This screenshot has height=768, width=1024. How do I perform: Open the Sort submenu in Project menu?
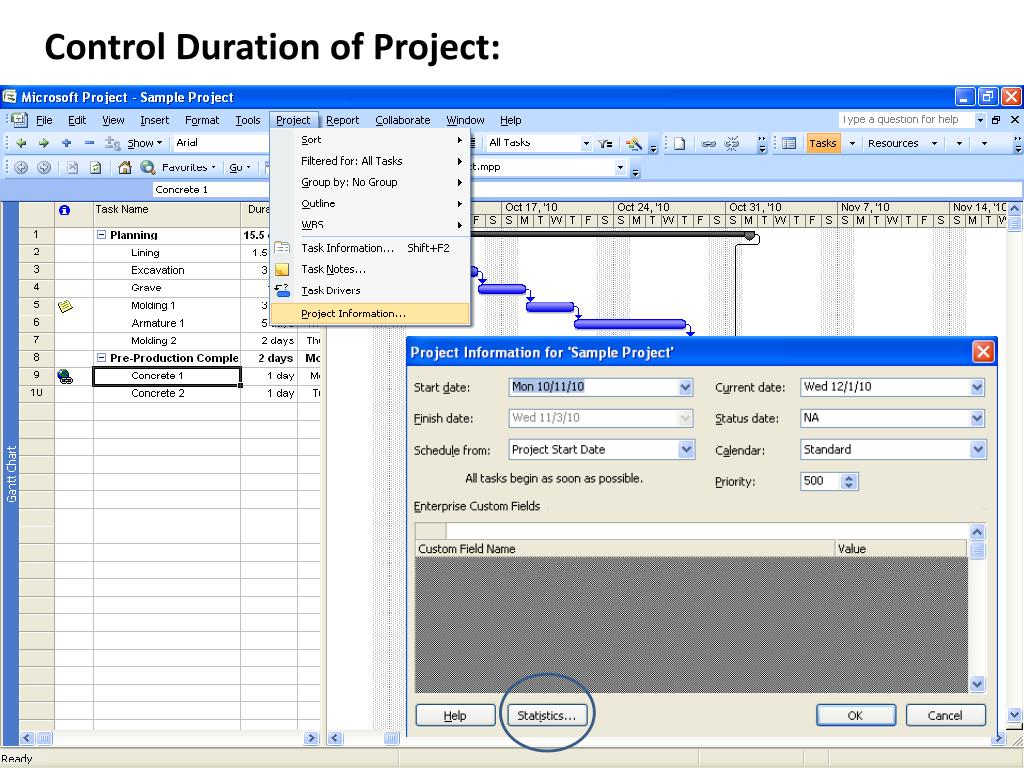click(x=370, y=140)
